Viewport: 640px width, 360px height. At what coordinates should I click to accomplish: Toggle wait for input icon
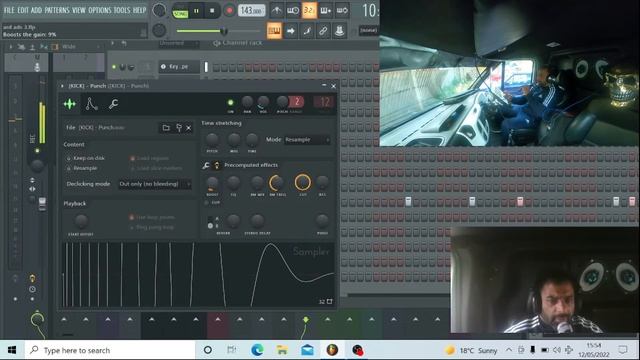(x=293, y=11)
